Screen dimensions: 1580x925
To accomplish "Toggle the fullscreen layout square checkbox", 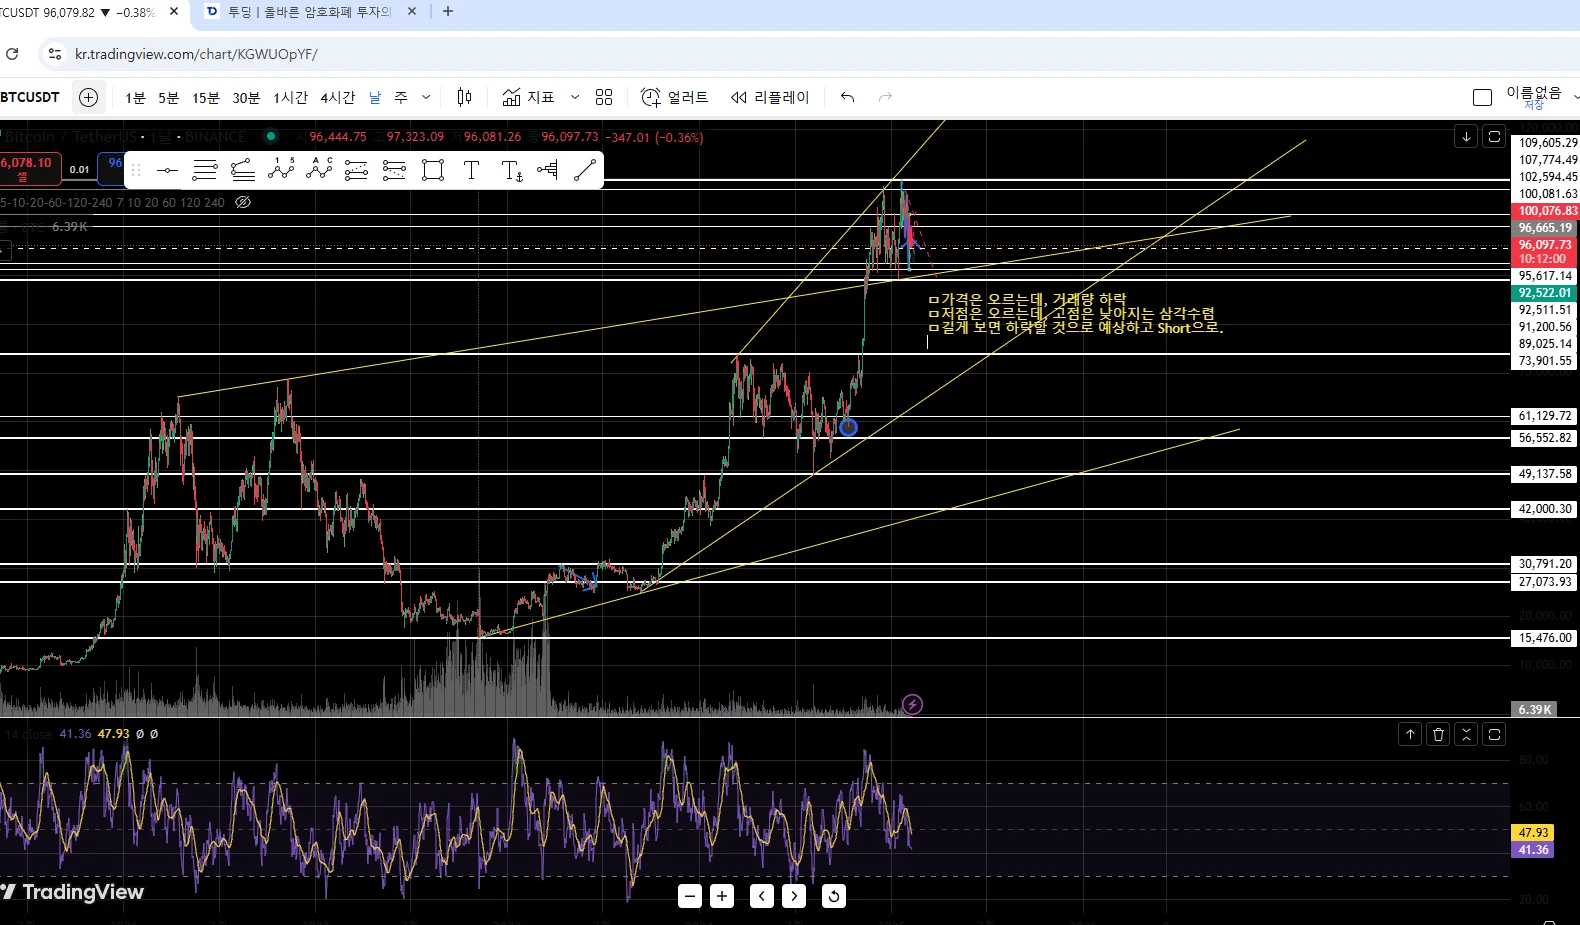I will [x=1482, y=97].
